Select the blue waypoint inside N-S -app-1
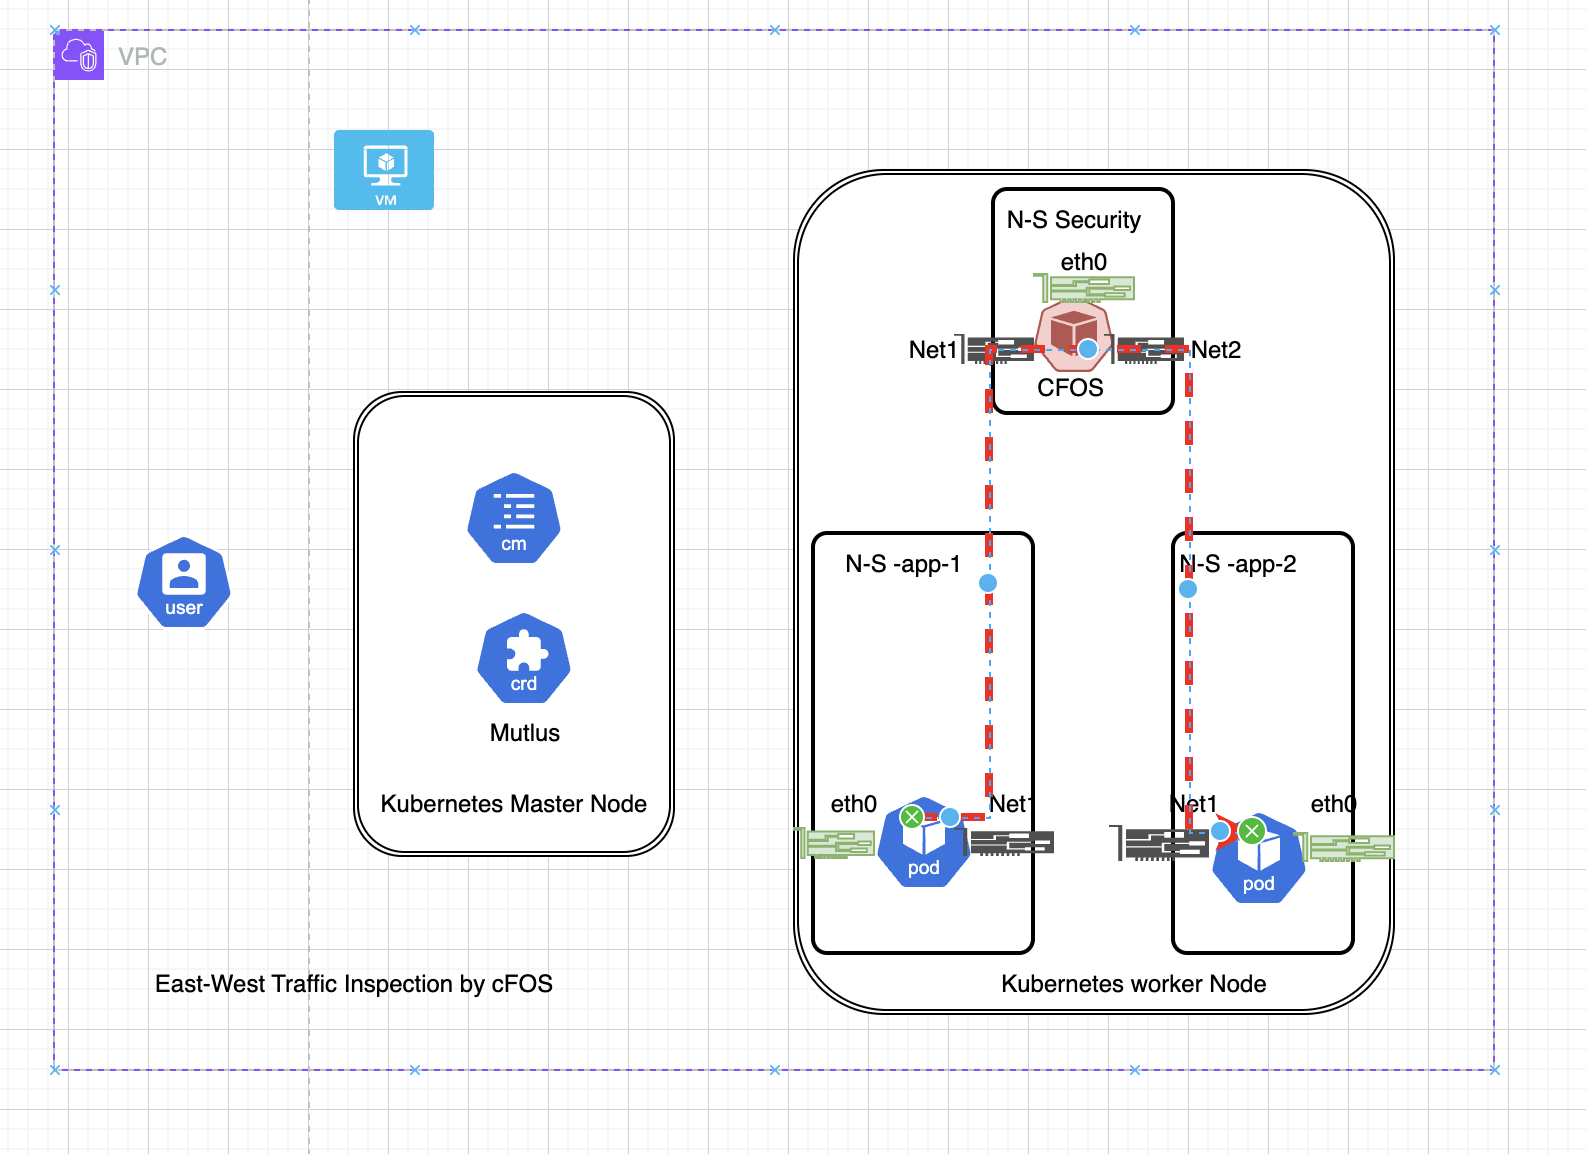Screen dimensions: 1586x1154 (x=988, y=583)
